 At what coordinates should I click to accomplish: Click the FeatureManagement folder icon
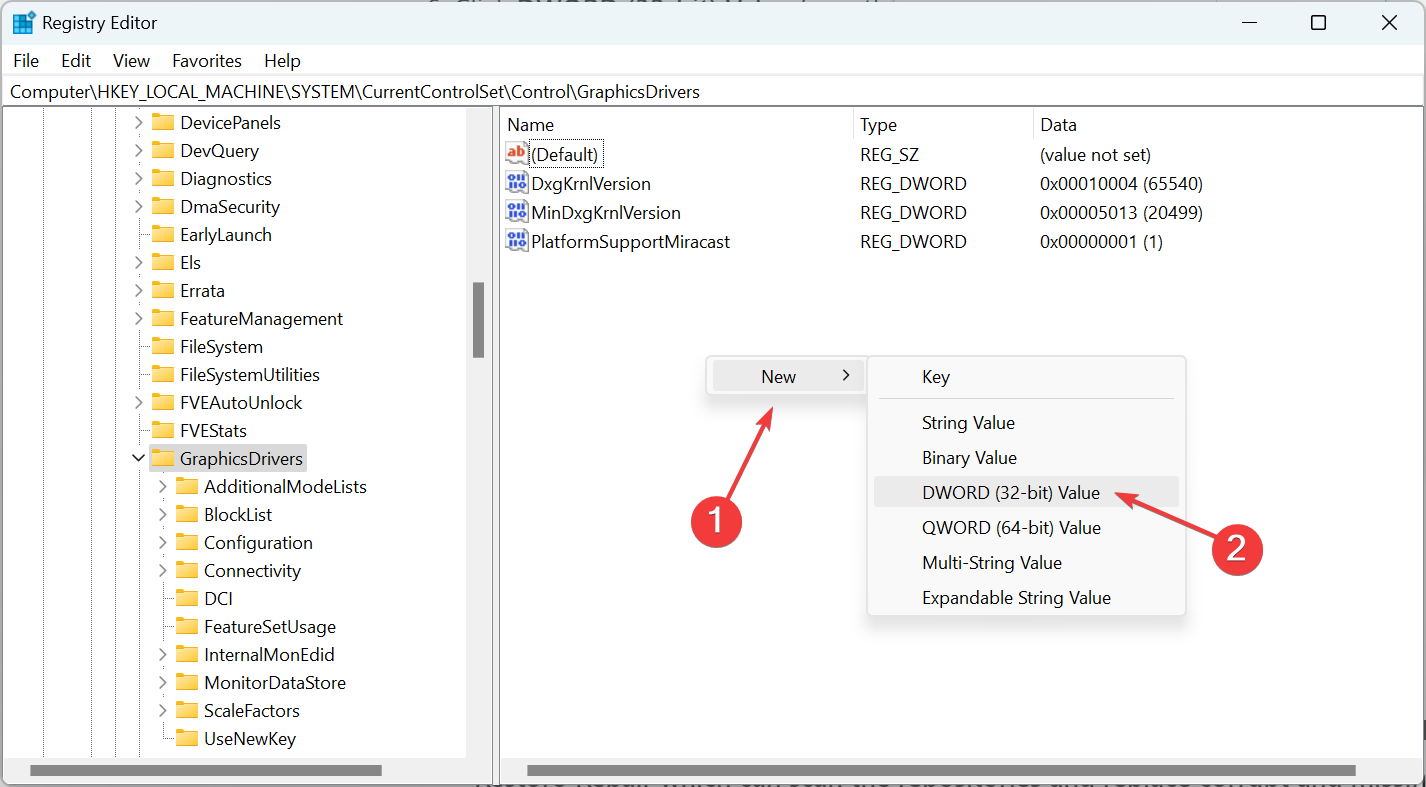click(x=163, y=318)
